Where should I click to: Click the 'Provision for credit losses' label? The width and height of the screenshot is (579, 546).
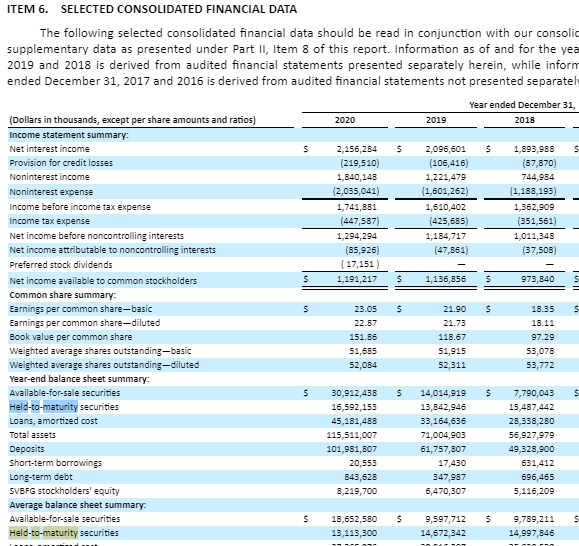click(61, 163)
